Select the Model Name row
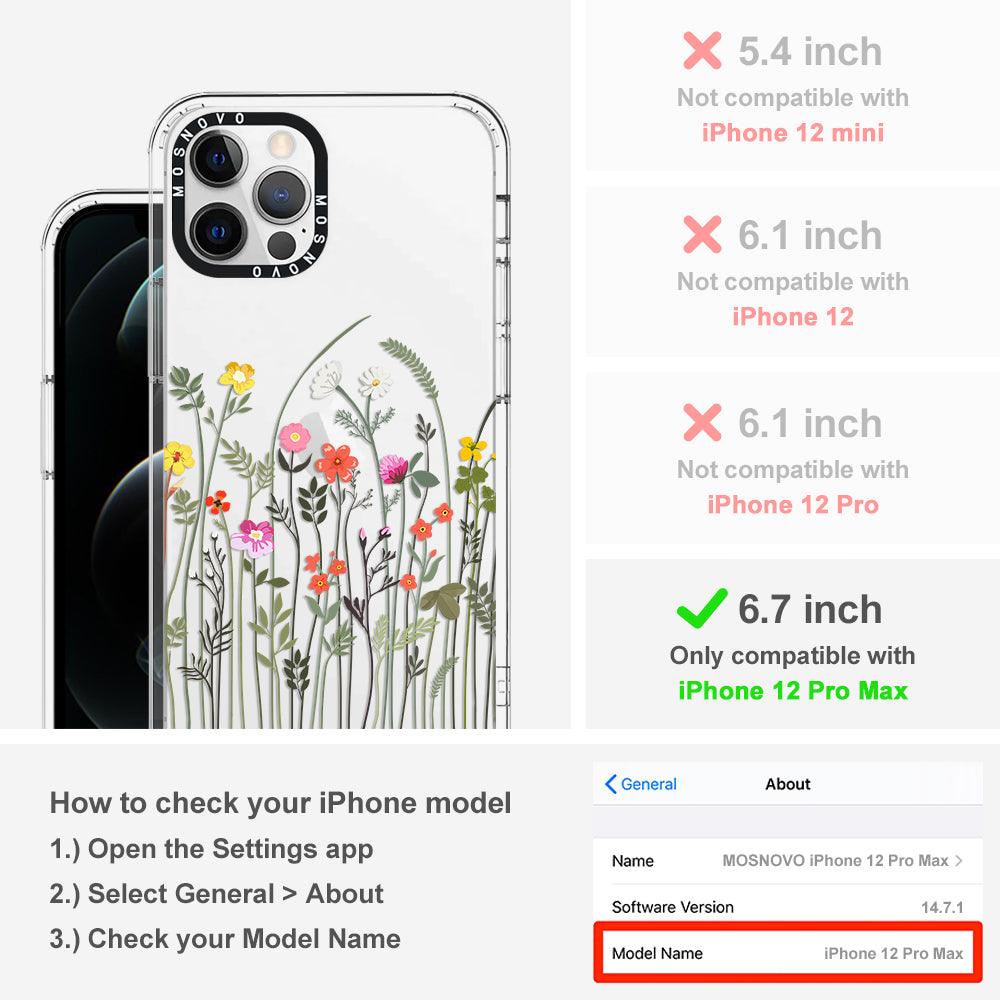The image size is (1000, 1000). (x=788, y=953)
